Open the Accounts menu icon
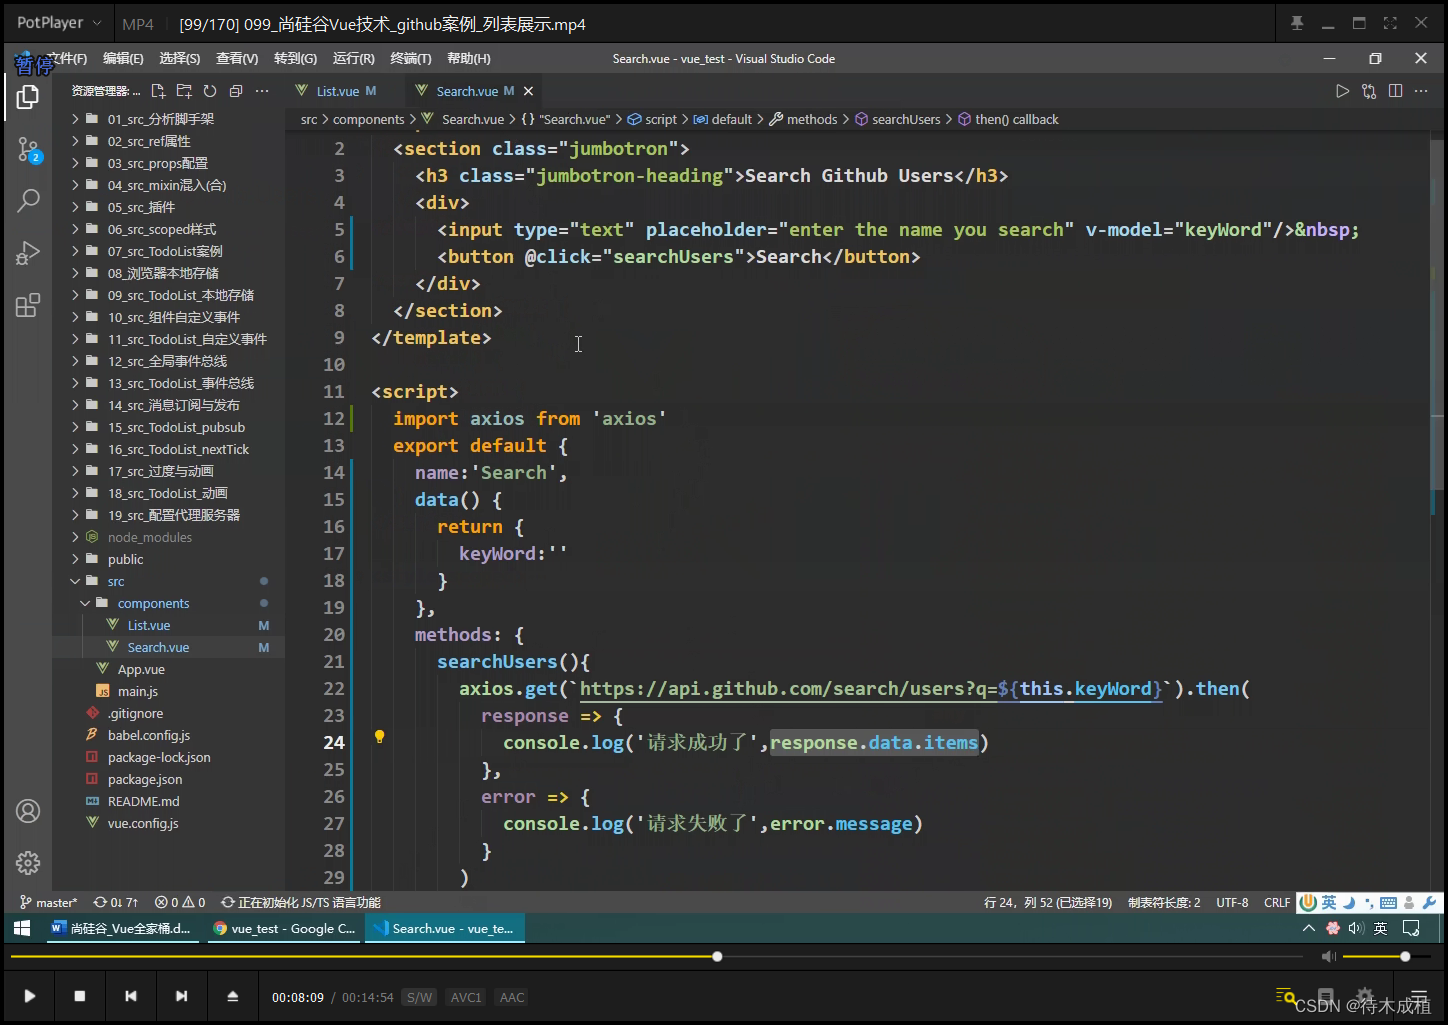 pos(28,811)
